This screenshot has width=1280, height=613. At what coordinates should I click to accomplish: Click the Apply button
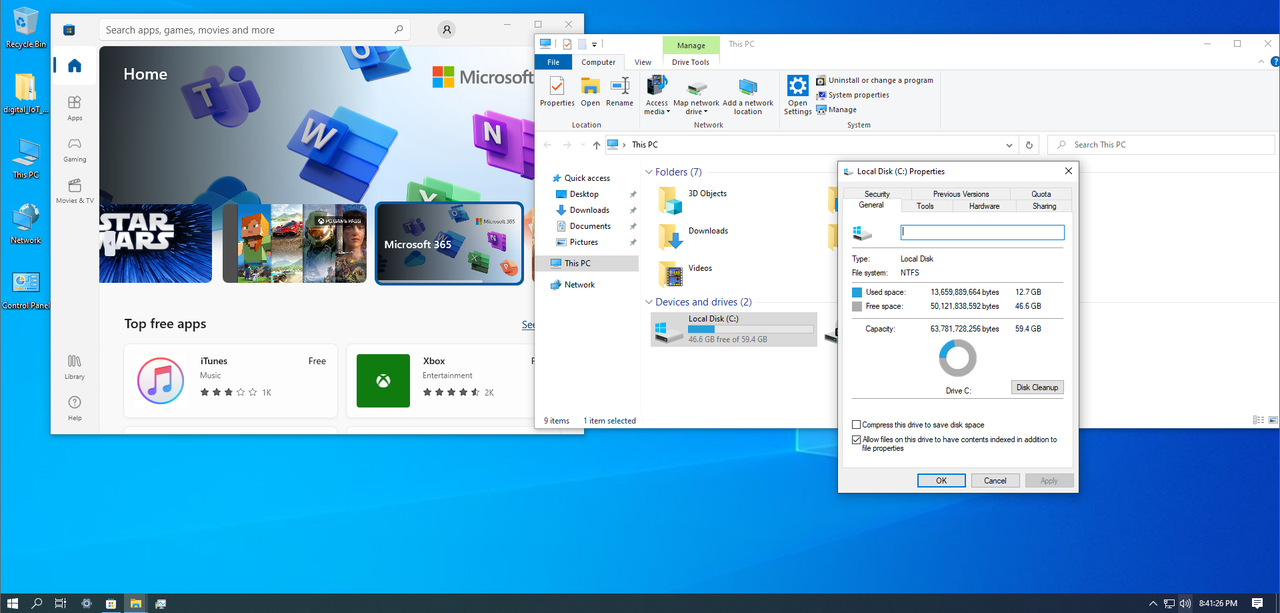[1049, 481]
